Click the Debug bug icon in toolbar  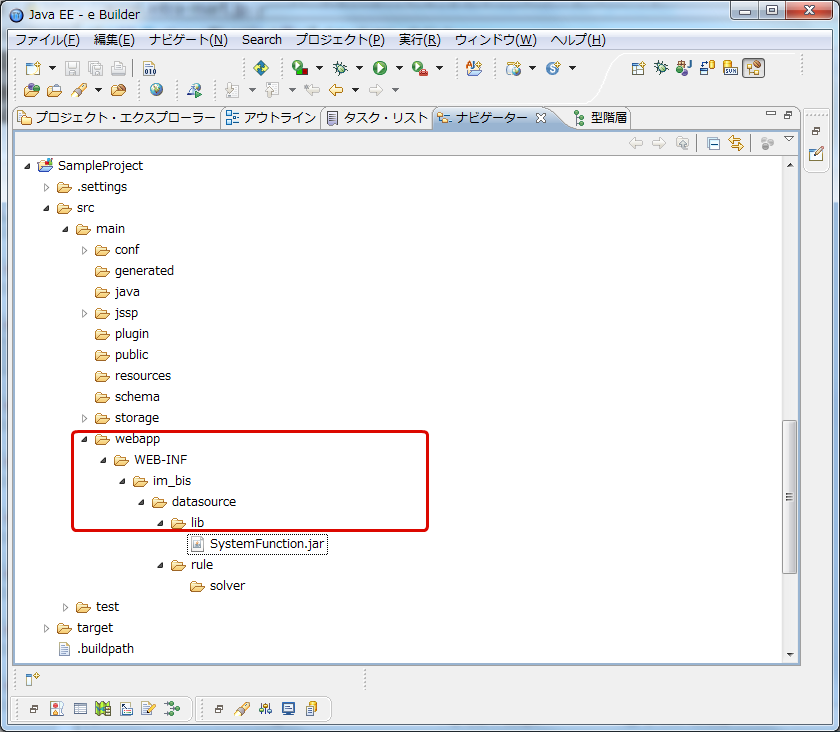pyautogui.click(x=340, y=68)
